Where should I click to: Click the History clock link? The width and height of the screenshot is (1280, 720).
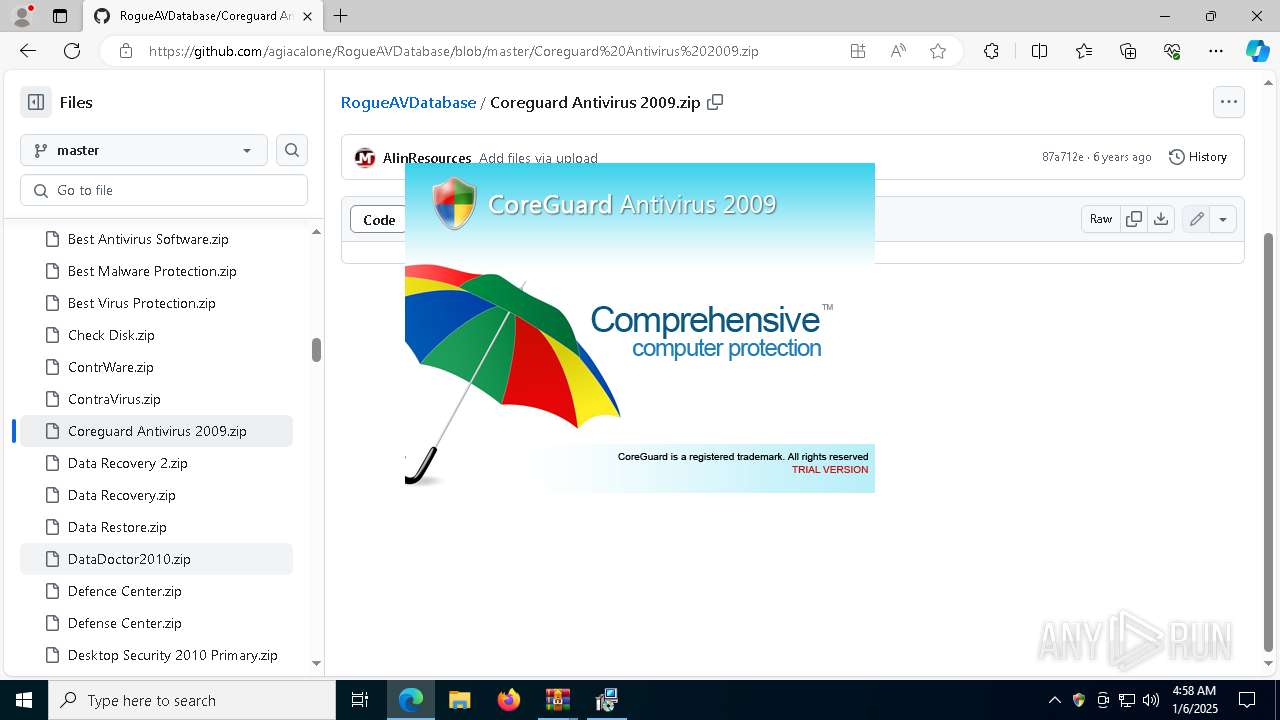[1198, 157]
